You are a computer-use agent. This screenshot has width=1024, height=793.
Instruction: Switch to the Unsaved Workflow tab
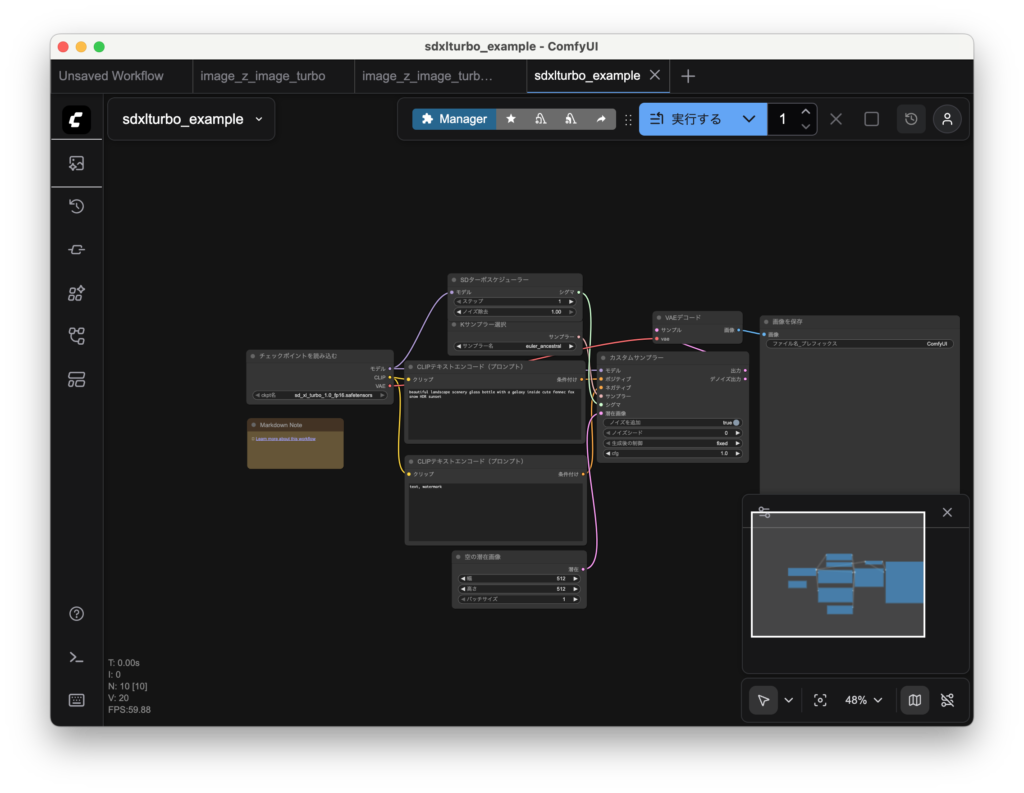111,76
